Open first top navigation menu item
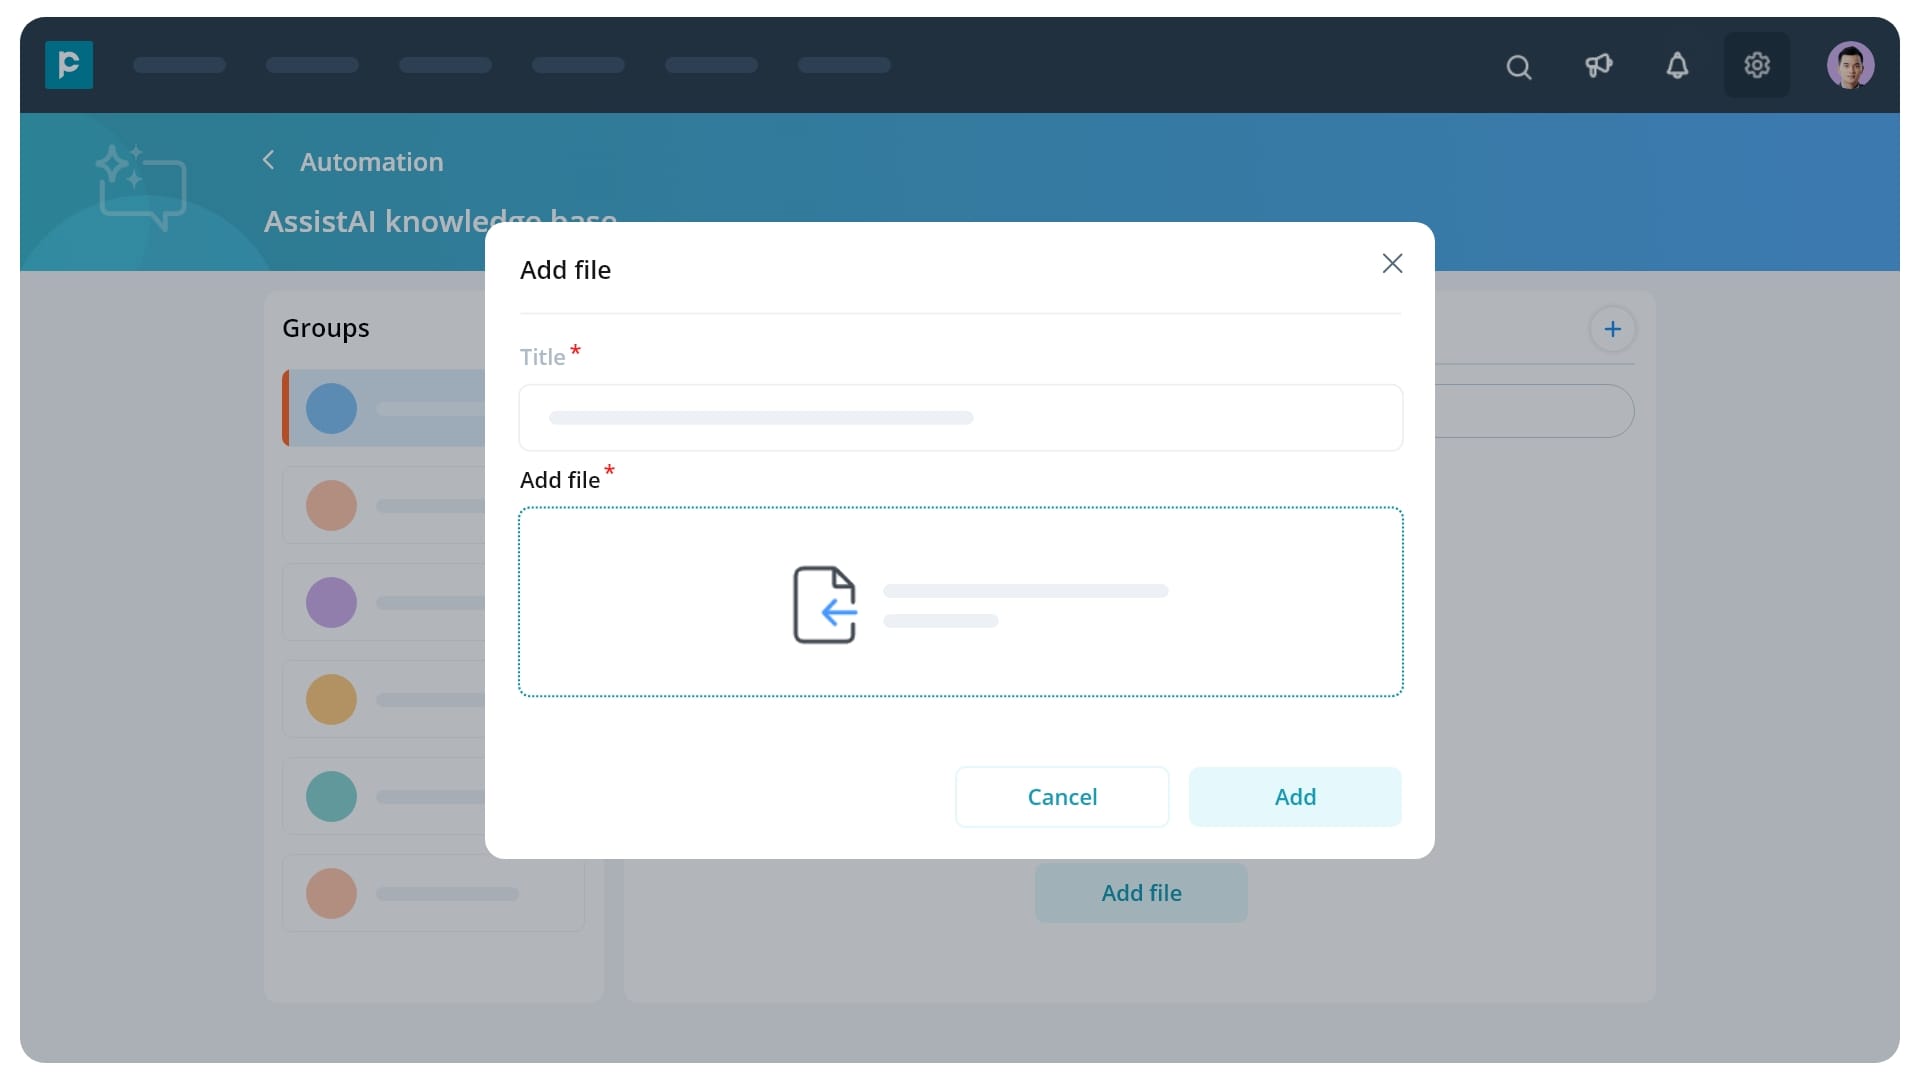 179,66
